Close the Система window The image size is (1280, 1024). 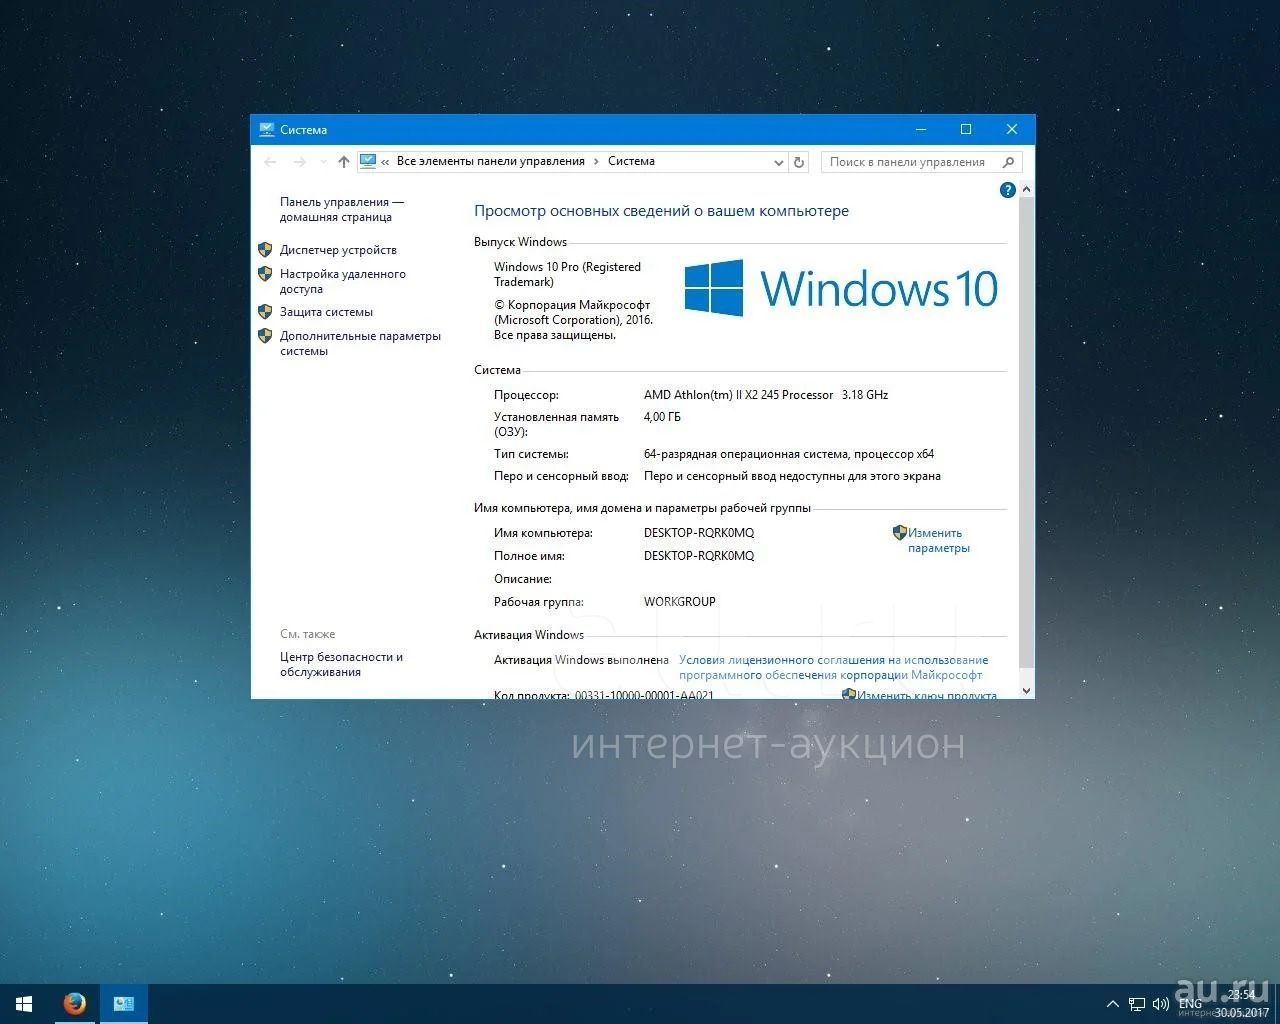[1012, 129]
